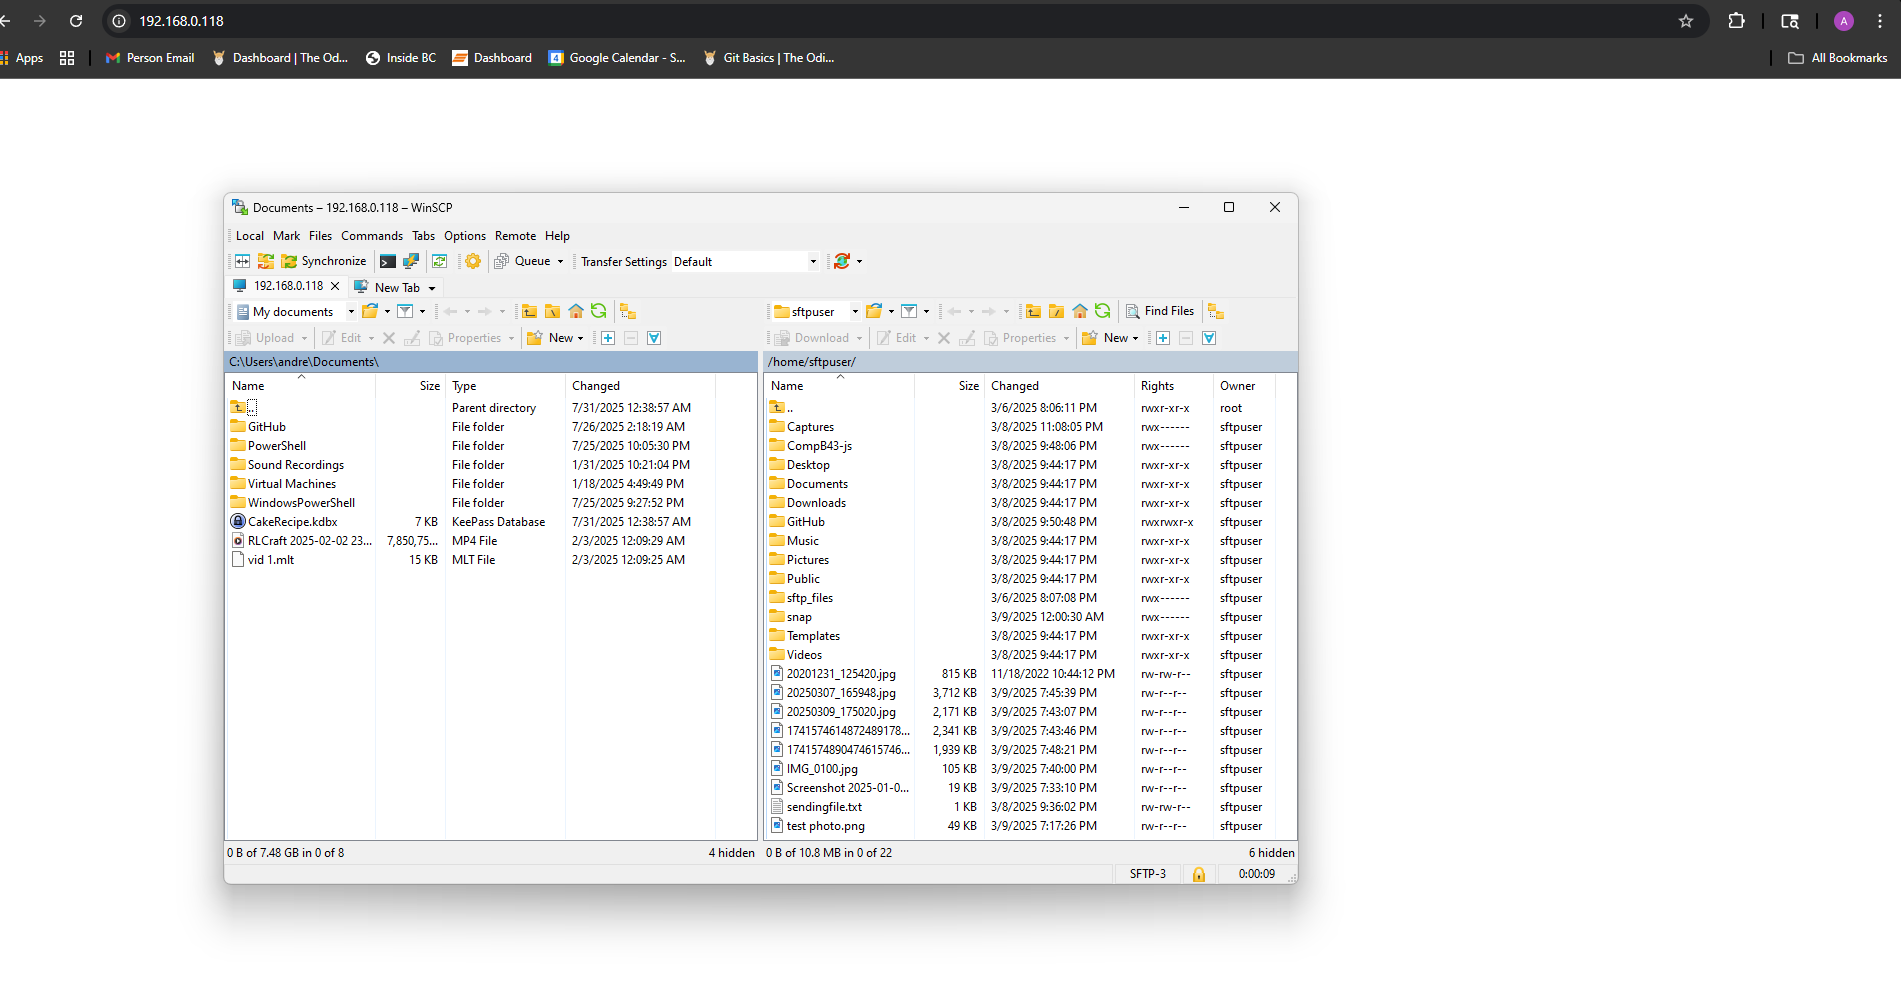
Task: Open the Options menu
Action: [465, 236]
